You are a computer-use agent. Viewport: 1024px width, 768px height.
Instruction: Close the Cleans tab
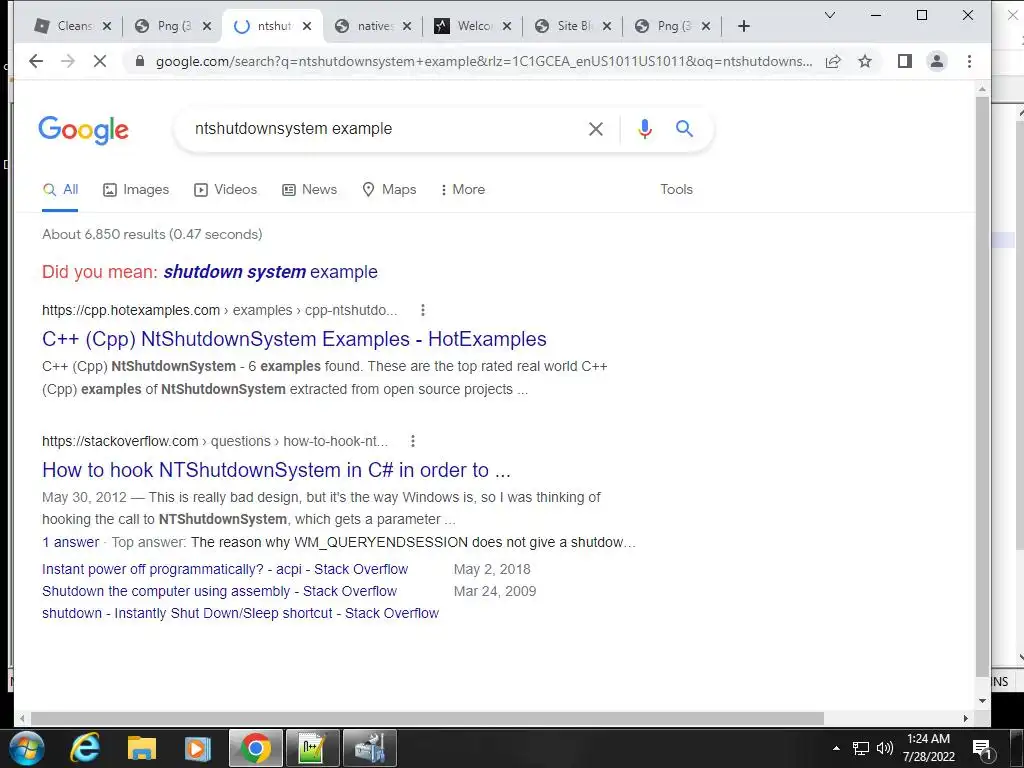point(107,26)
